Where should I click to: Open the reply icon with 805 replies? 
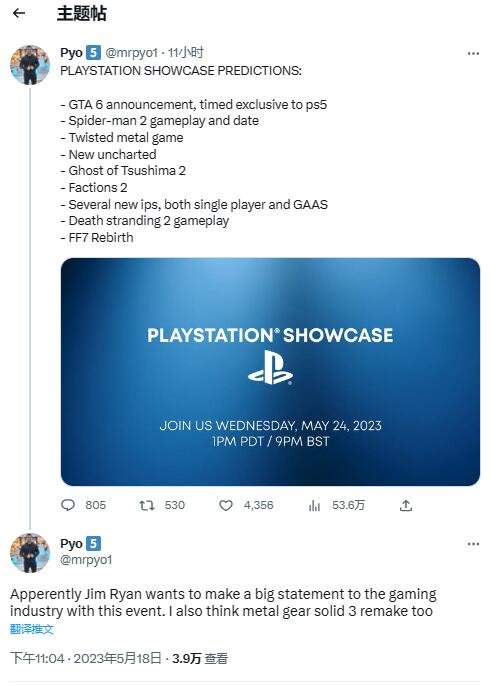tap(68, 505)
